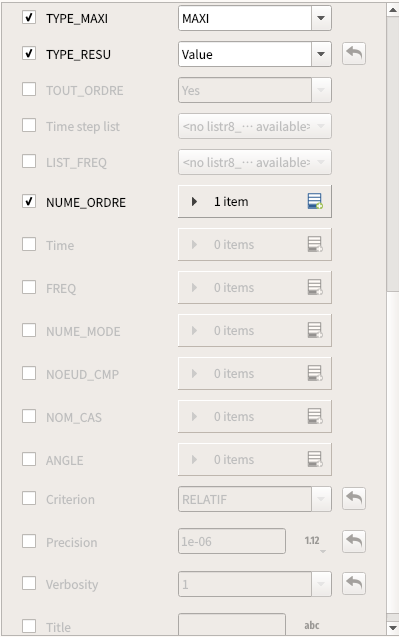
Task: Click the reset arrow beside Precision field
Action: 354,542
